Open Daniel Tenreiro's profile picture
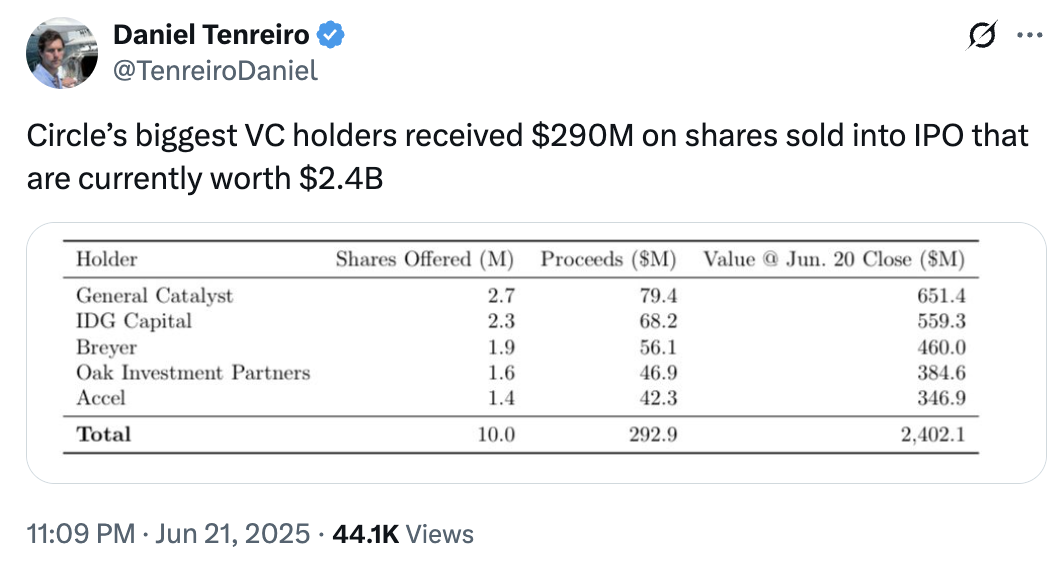Image resolution: width=1064 pixels, height=570 pixels. 62,53
